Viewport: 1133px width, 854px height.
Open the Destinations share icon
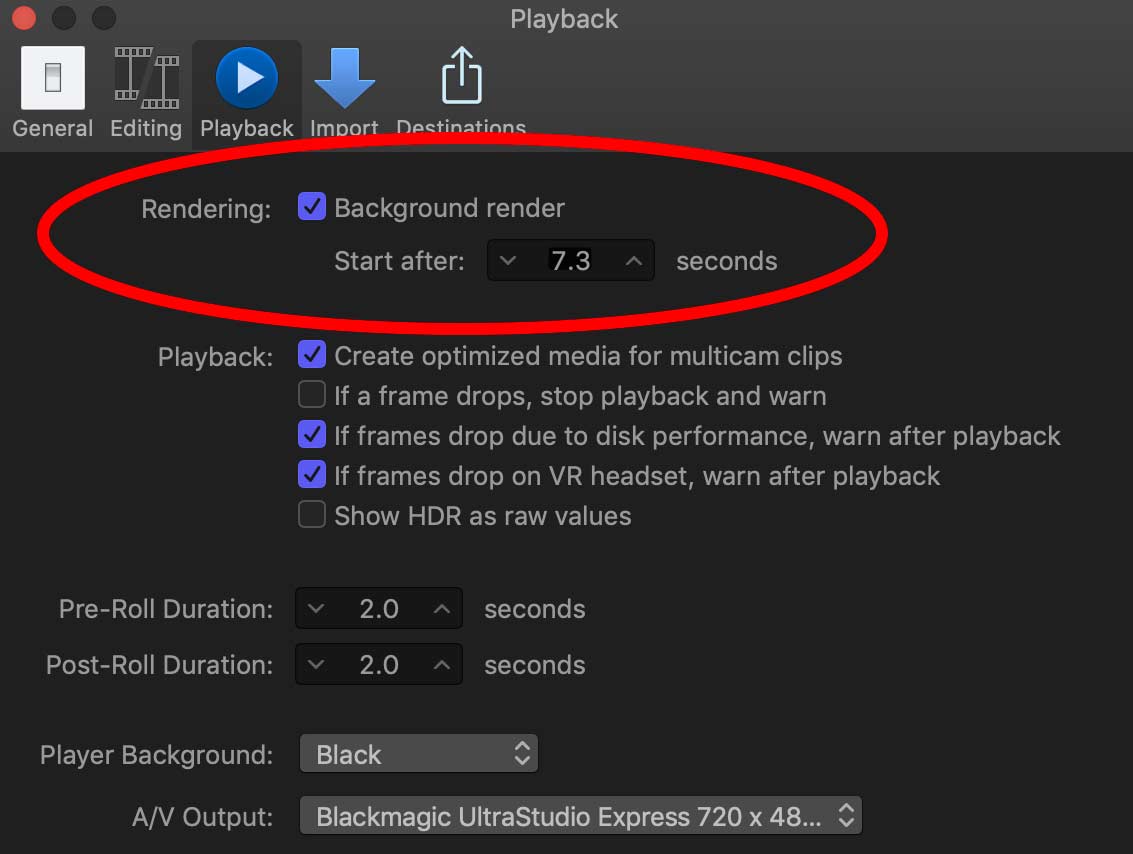[x=462, y=76]
